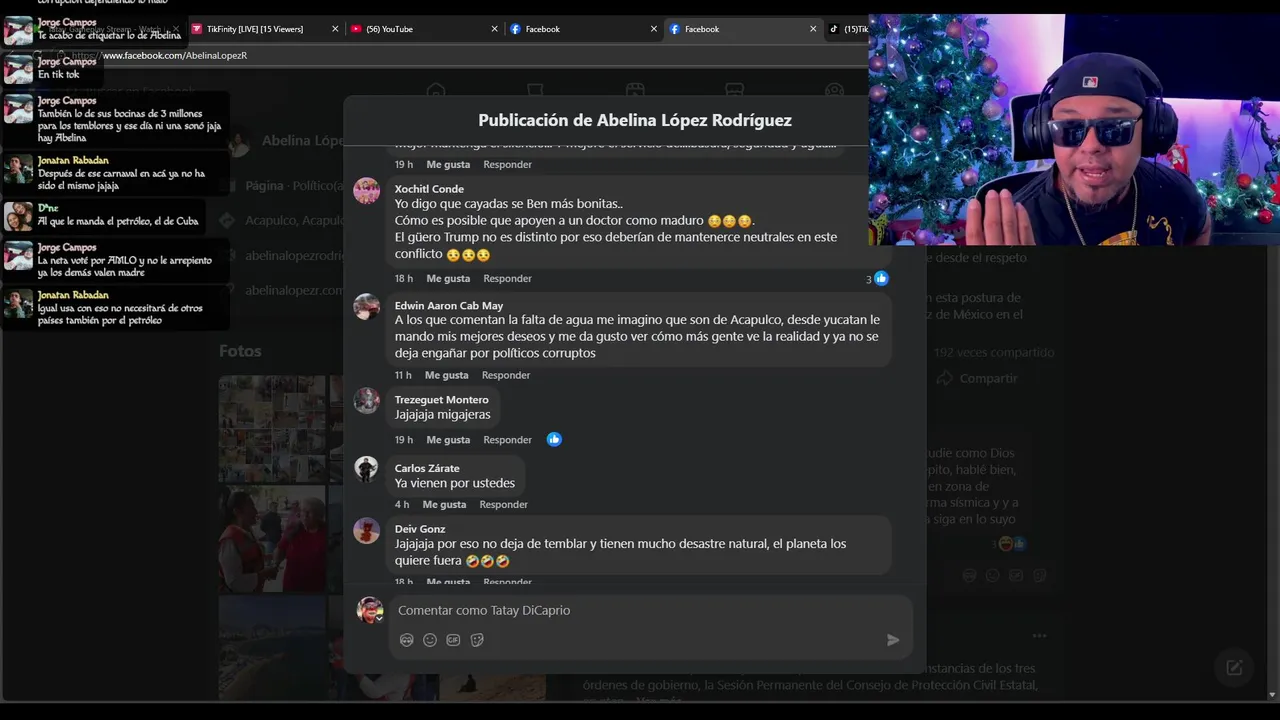The height and width of the screenshot is (720, 1280).
Task: Close the active Facebook tab
Action: tap(813, 29)
